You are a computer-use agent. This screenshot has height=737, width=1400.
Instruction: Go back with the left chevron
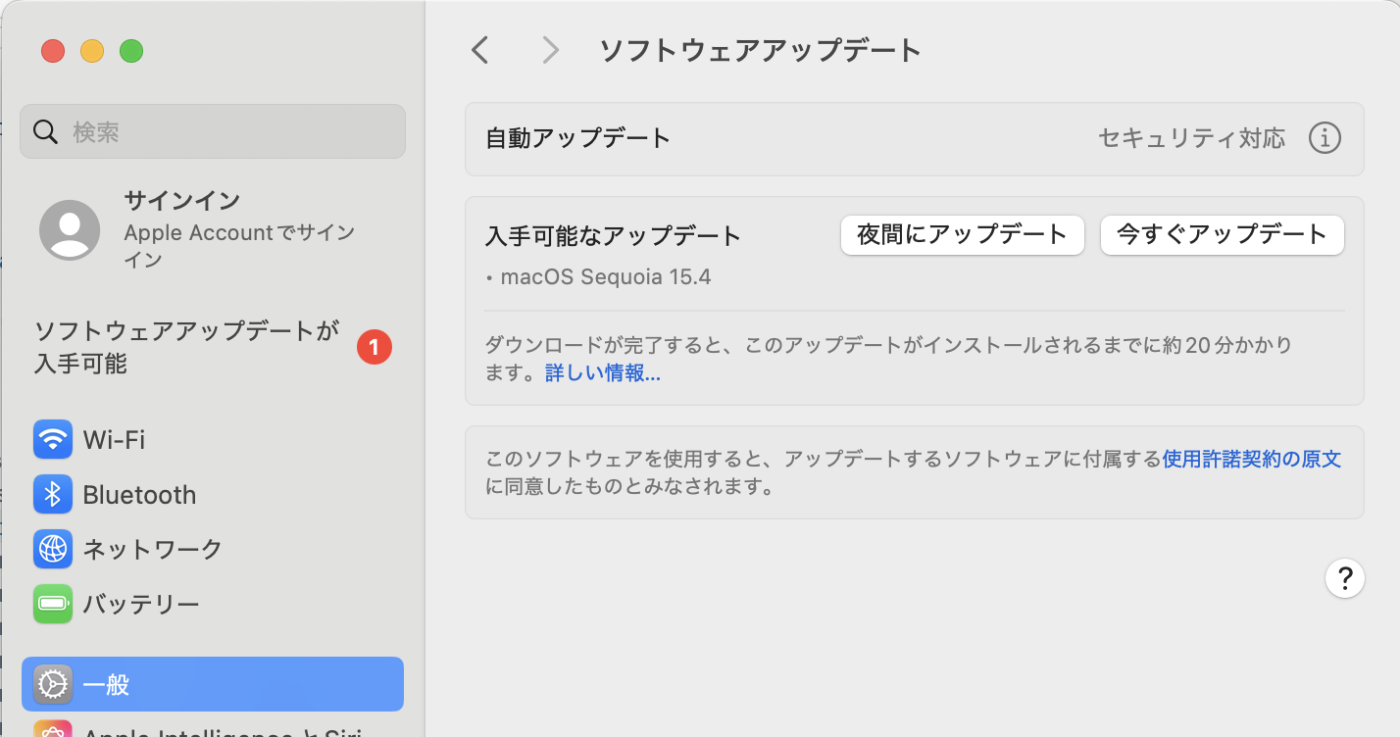[481, 50]
